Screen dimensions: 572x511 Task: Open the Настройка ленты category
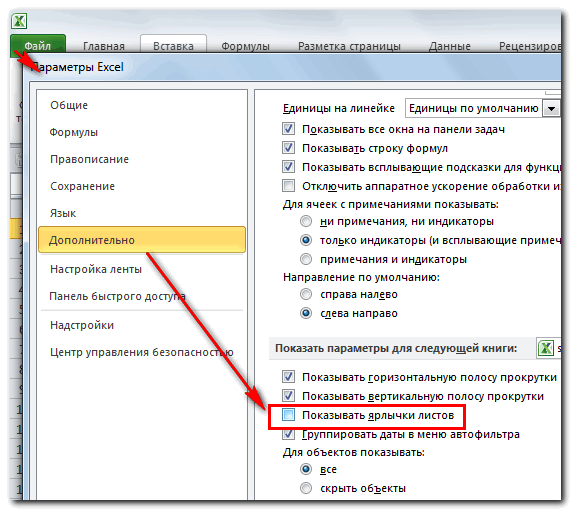pyautogui.click(x=96, y=269)
